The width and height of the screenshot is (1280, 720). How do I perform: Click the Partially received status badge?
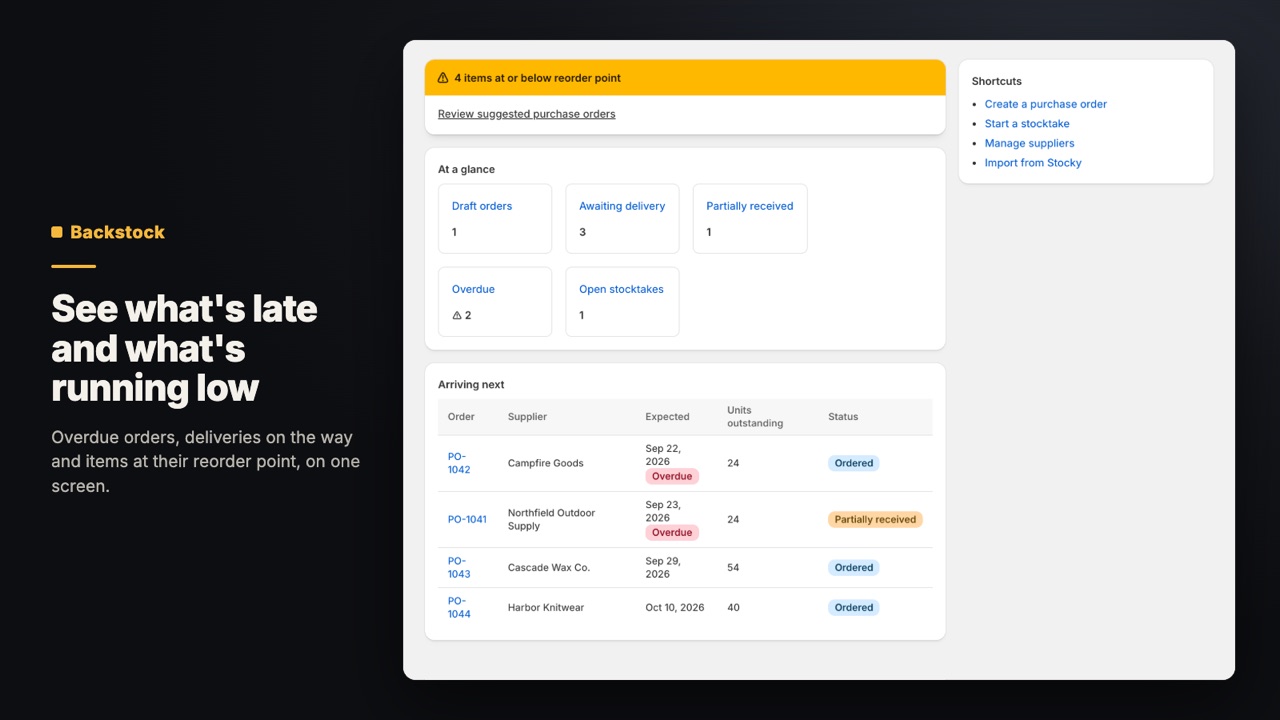[x=875, y=520]
